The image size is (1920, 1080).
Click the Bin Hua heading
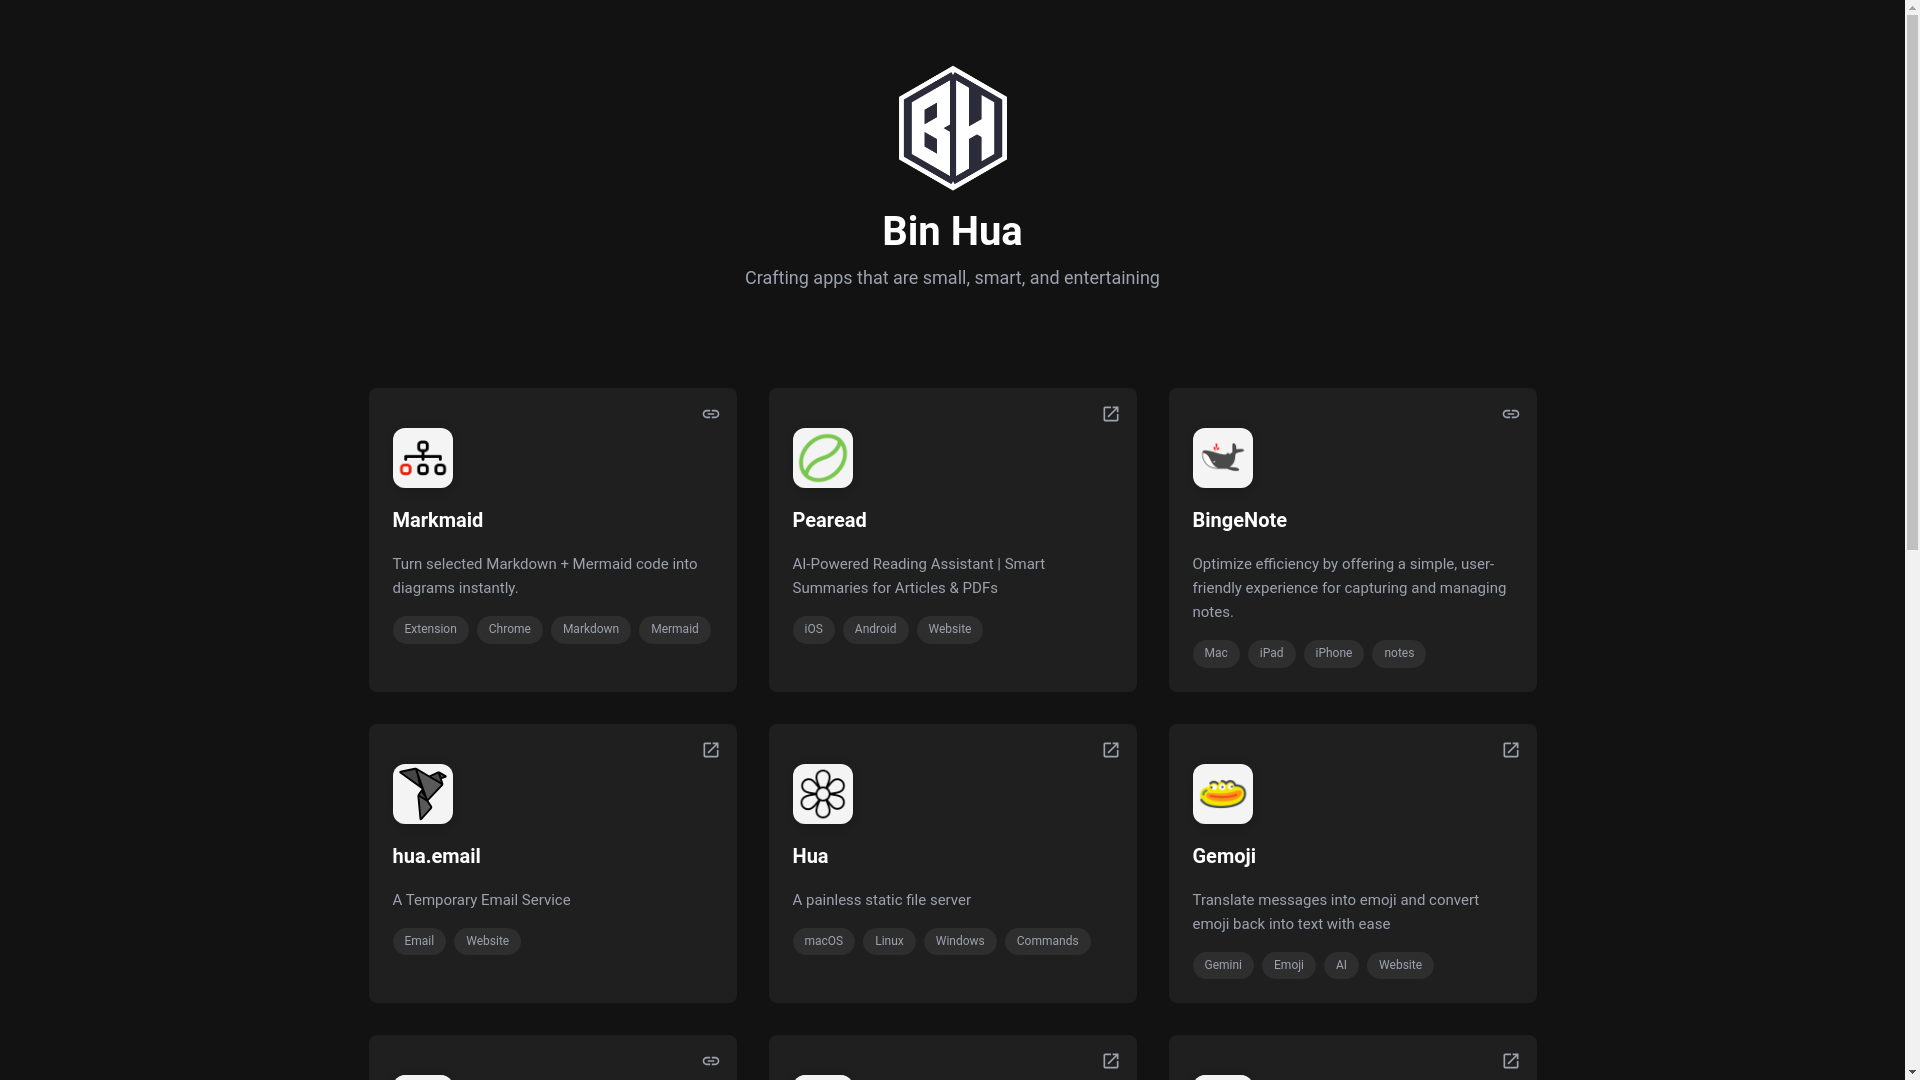(952, 232)
